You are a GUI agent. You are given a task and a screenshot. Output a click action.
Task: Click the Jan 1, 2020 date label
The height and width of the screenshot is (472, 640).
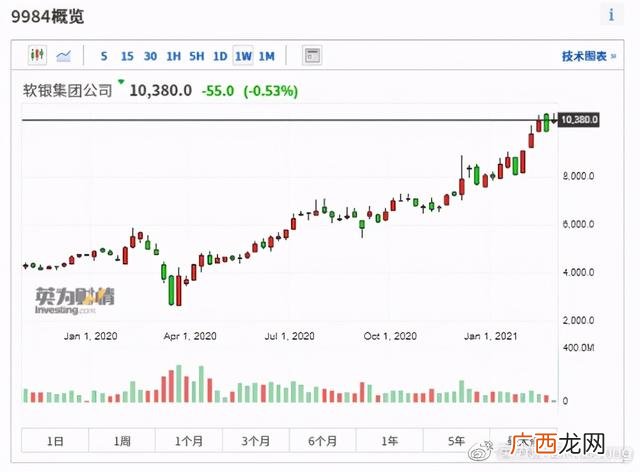90,336
